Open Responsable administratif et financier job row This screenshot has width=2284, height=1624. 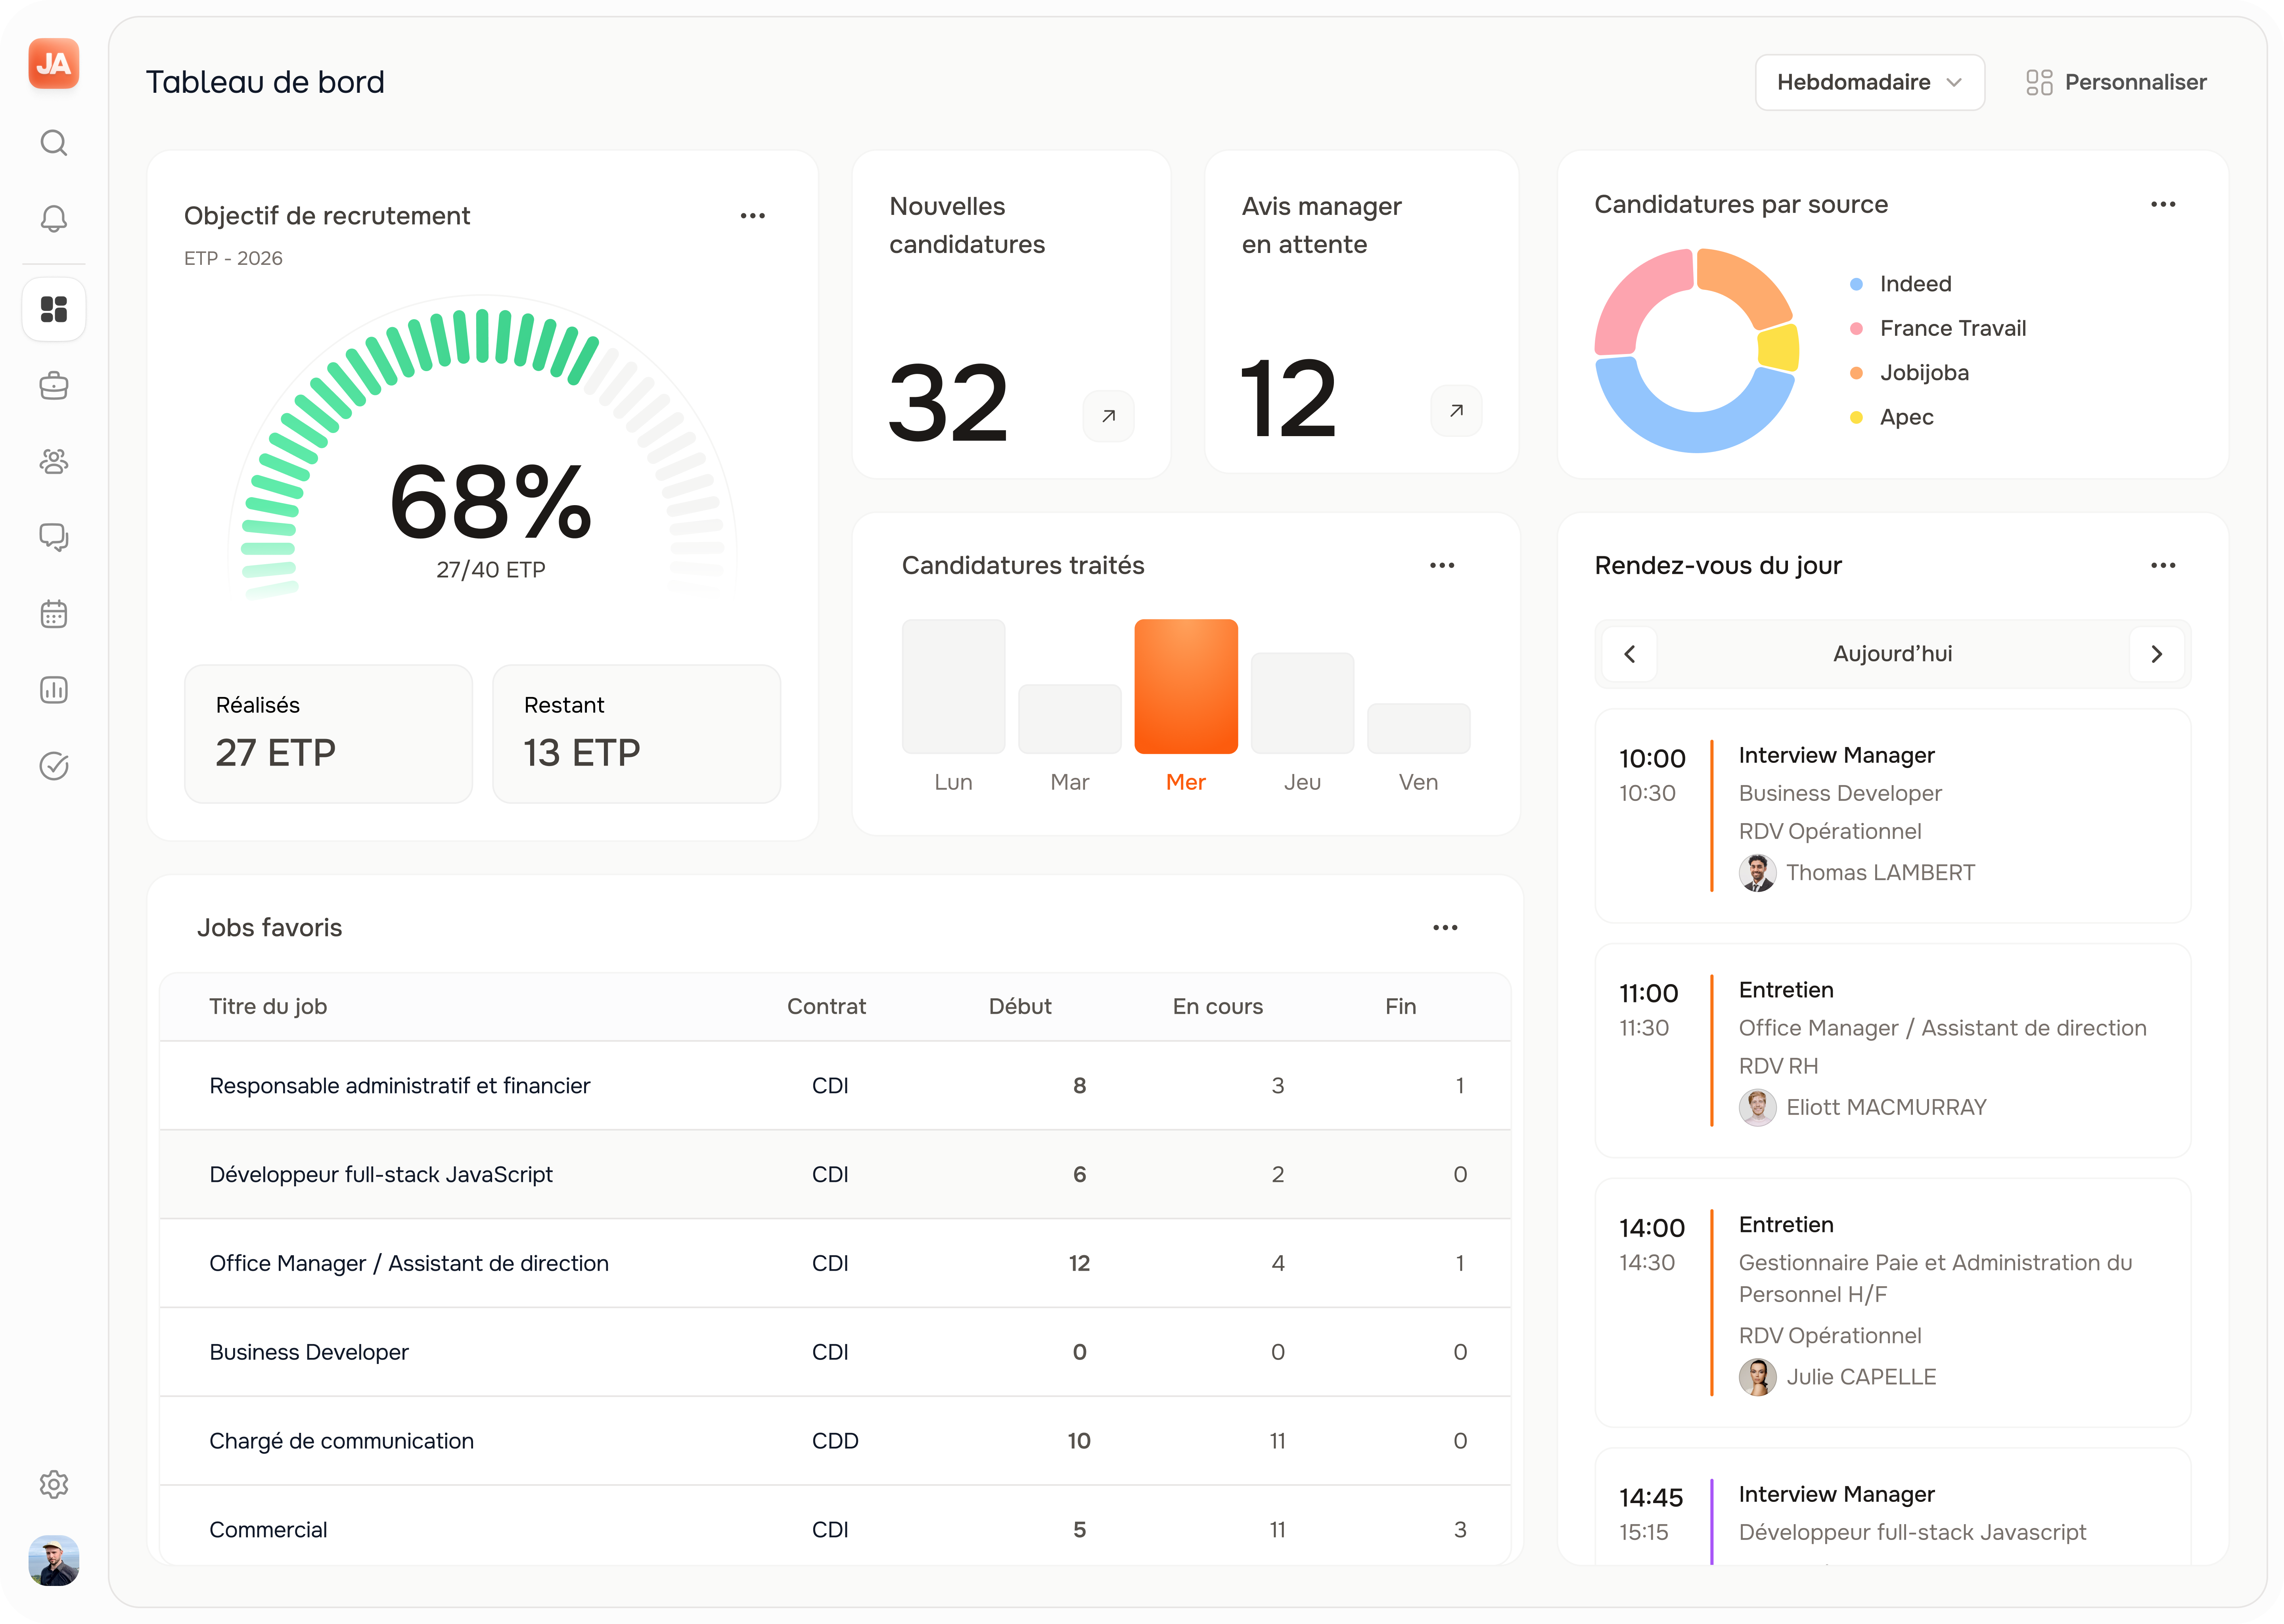click(x=835, y=1086)
